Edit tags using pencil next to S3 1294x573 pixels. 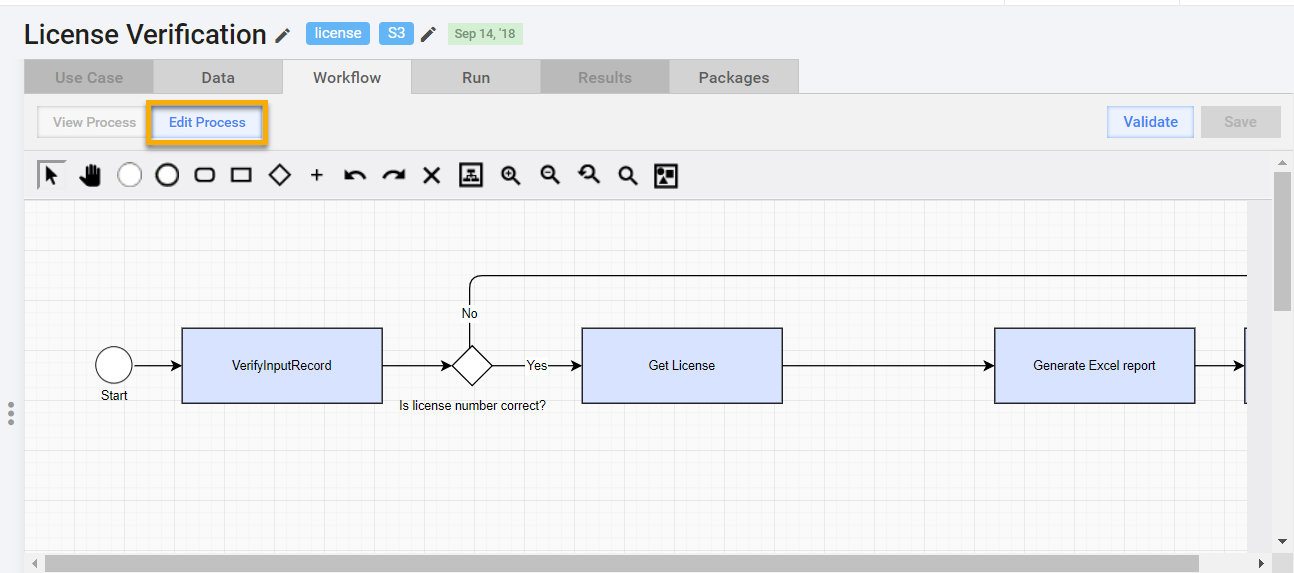428,34
